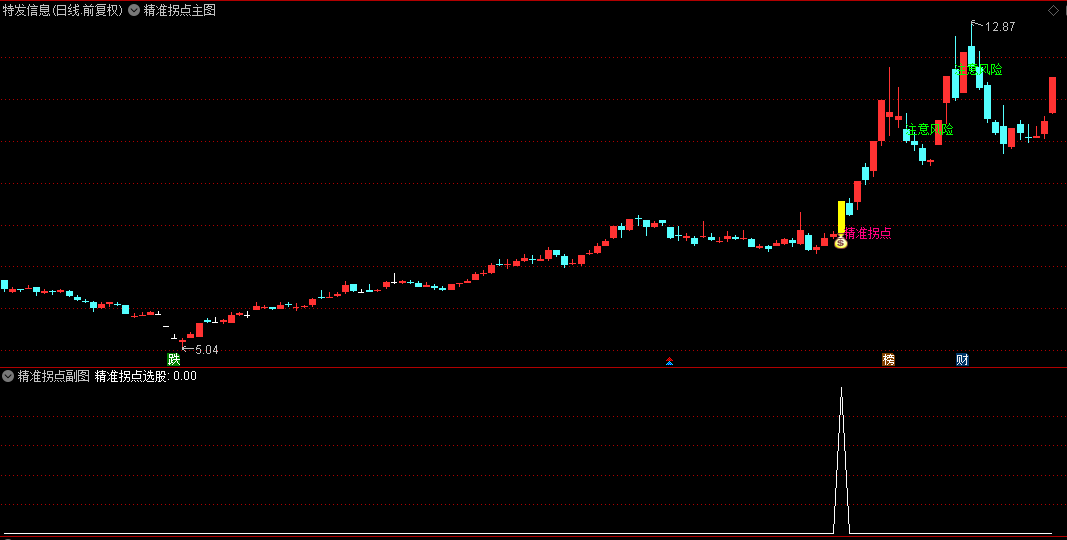Click the 5.04 low price label
1067x540 pixels.
click(207, 350)
